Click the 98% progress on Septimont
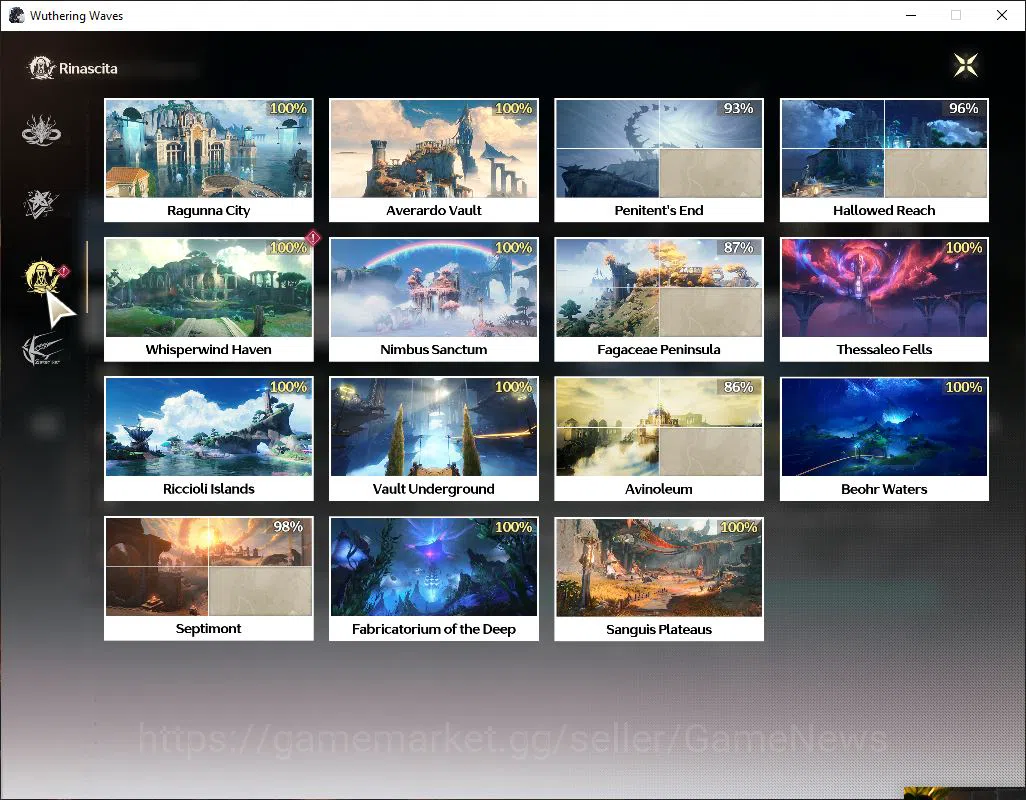 [288, 527]
